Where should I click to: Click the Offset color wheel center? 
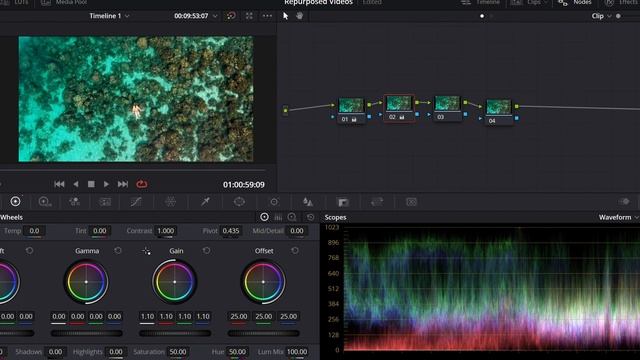[x=263, y=282]
